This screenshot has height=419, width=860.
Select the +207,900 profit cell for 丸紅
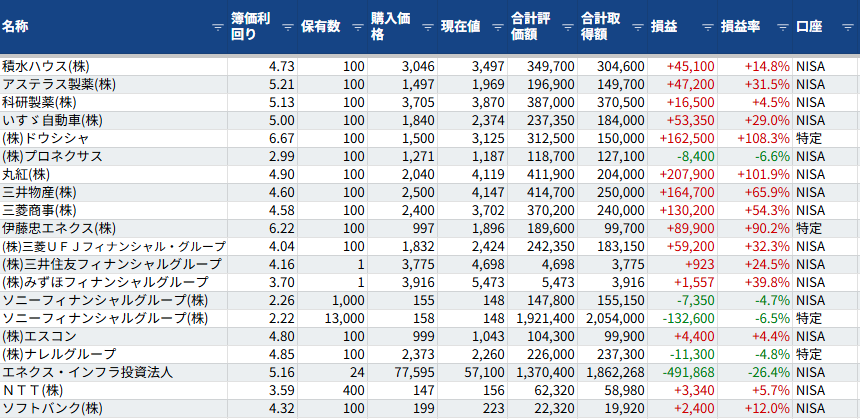tap(682, 174)
